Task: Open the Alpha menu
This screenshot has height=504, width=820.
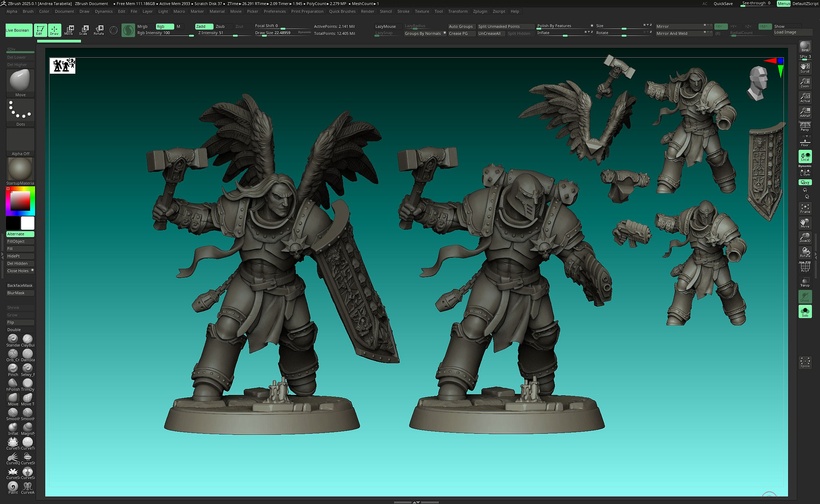Action: point(12,12)
